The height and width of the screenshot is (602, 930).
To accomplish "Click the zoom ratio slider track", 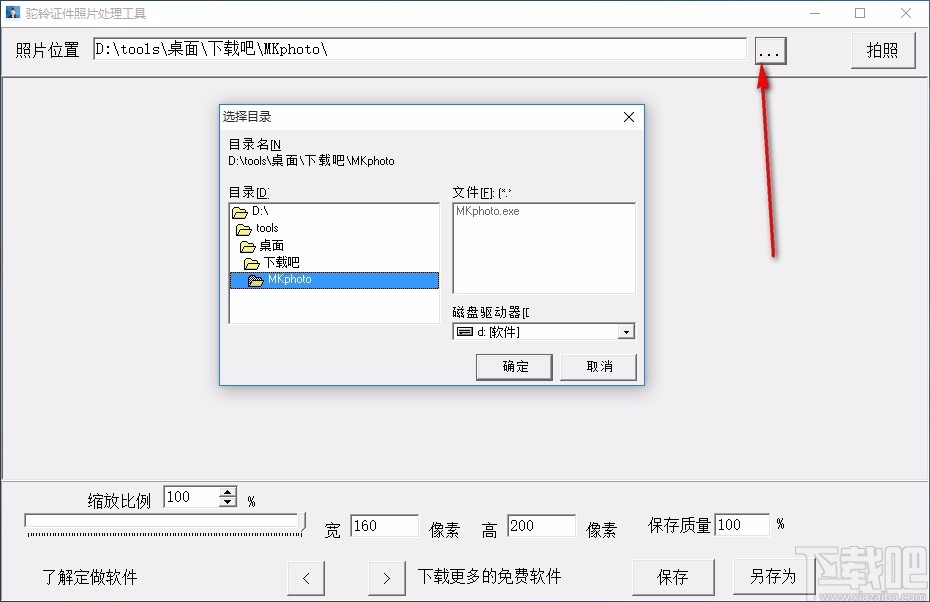I will pyautogui.click(x=160, y=521).
